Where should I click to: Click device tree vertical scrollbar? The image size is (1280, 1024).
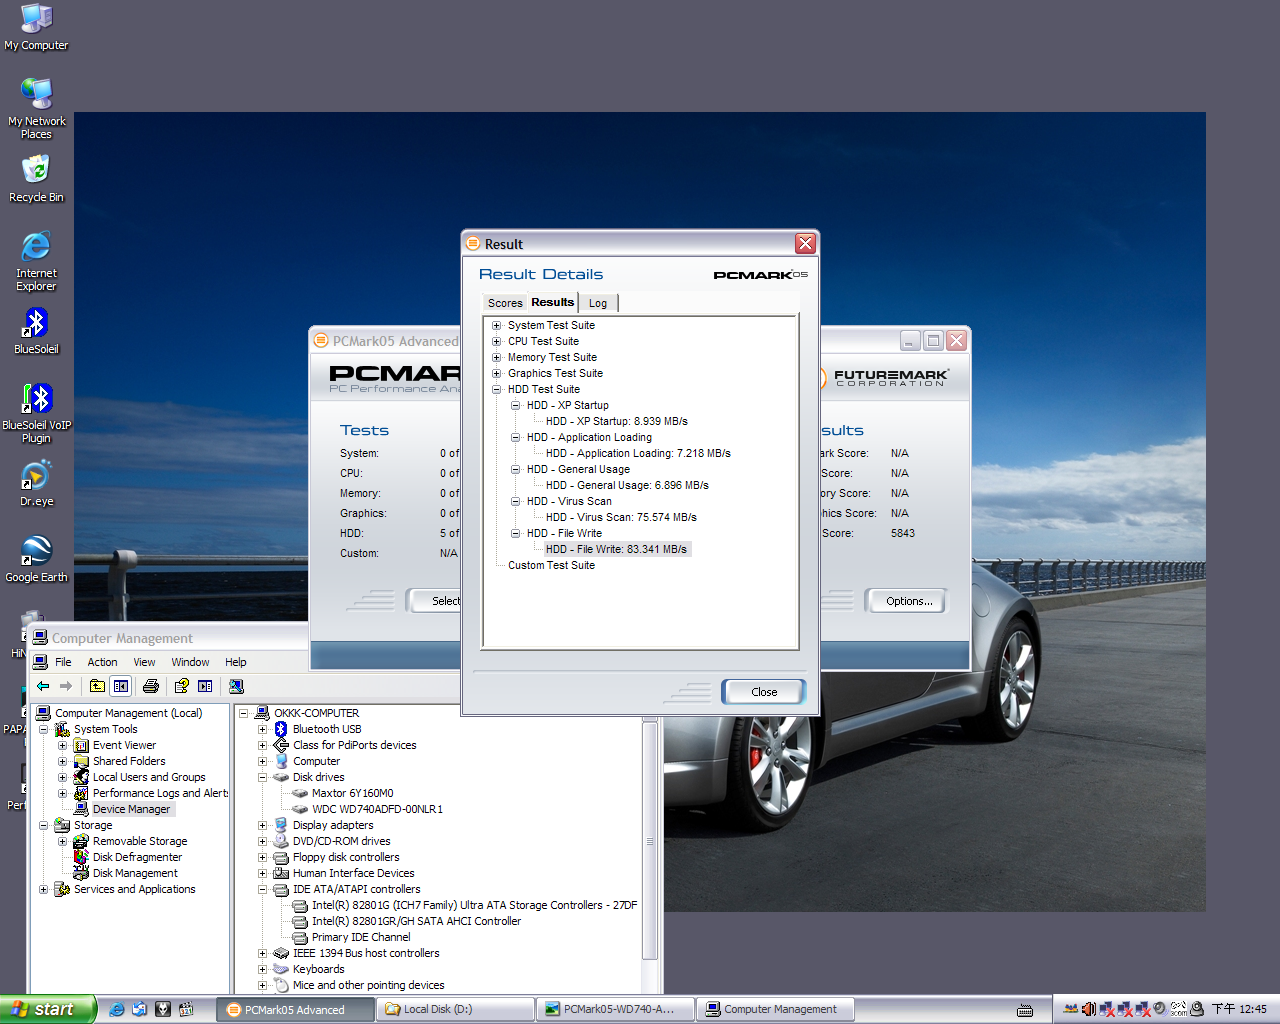[x=650, y=841]
